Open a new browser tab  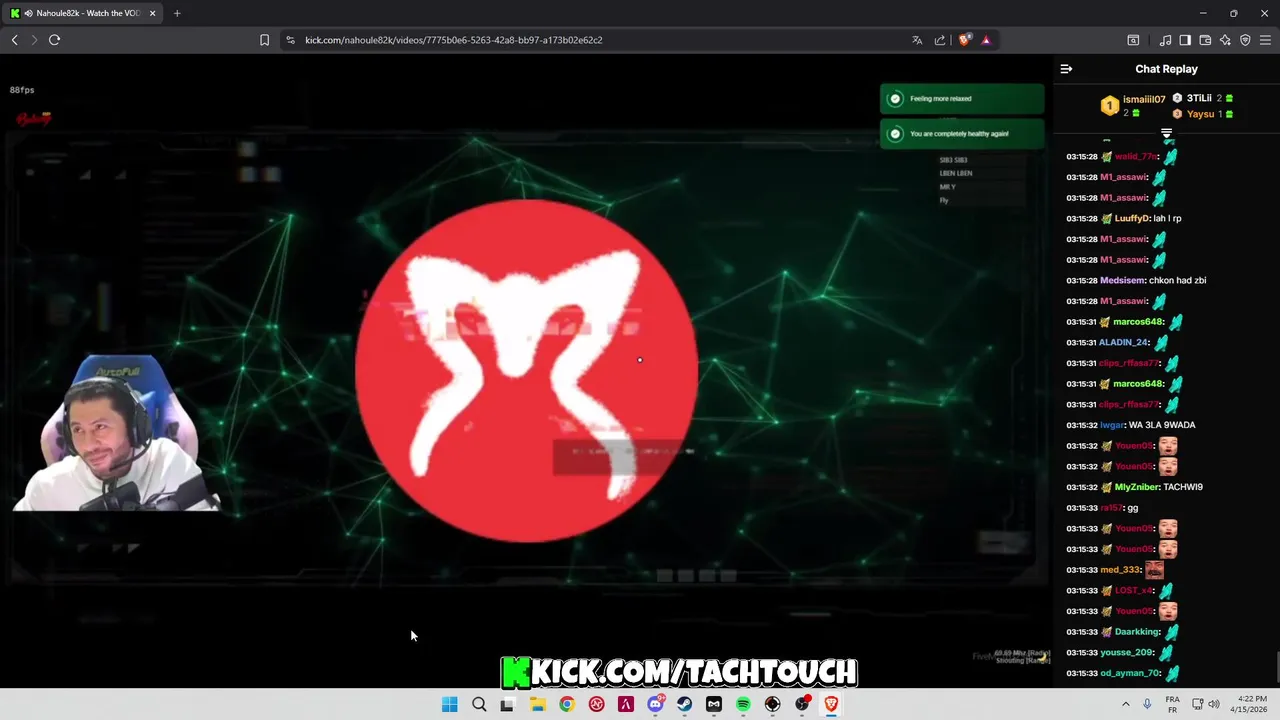tap(177, 13)
